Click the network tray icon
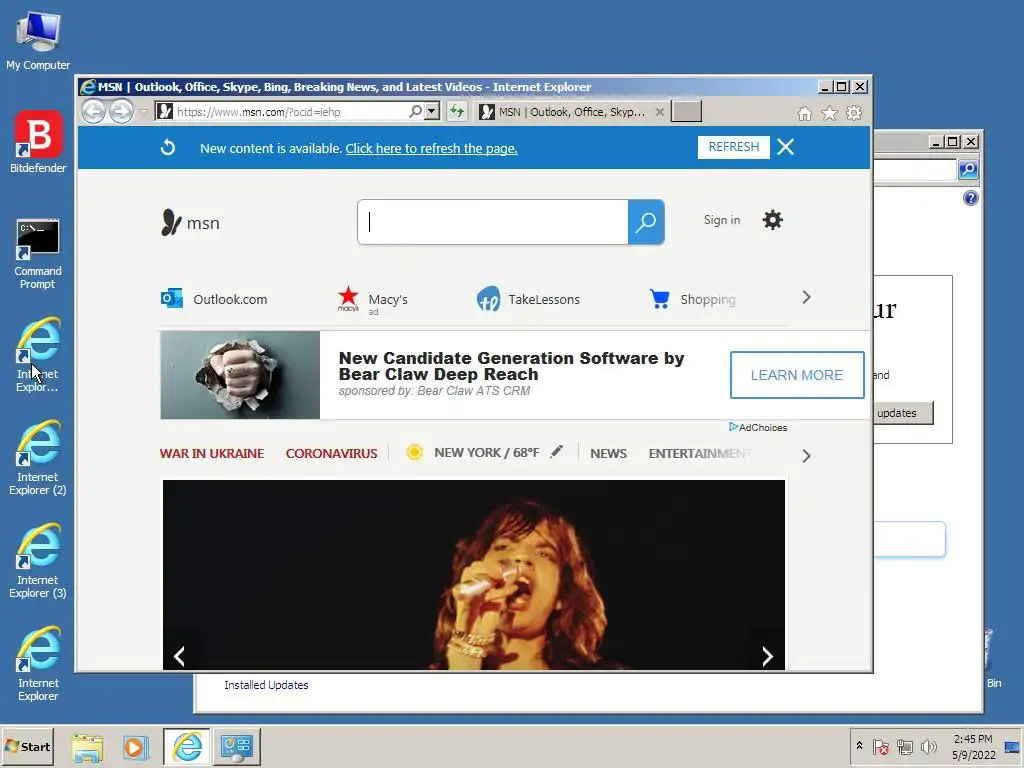 (x=904, y=746)
